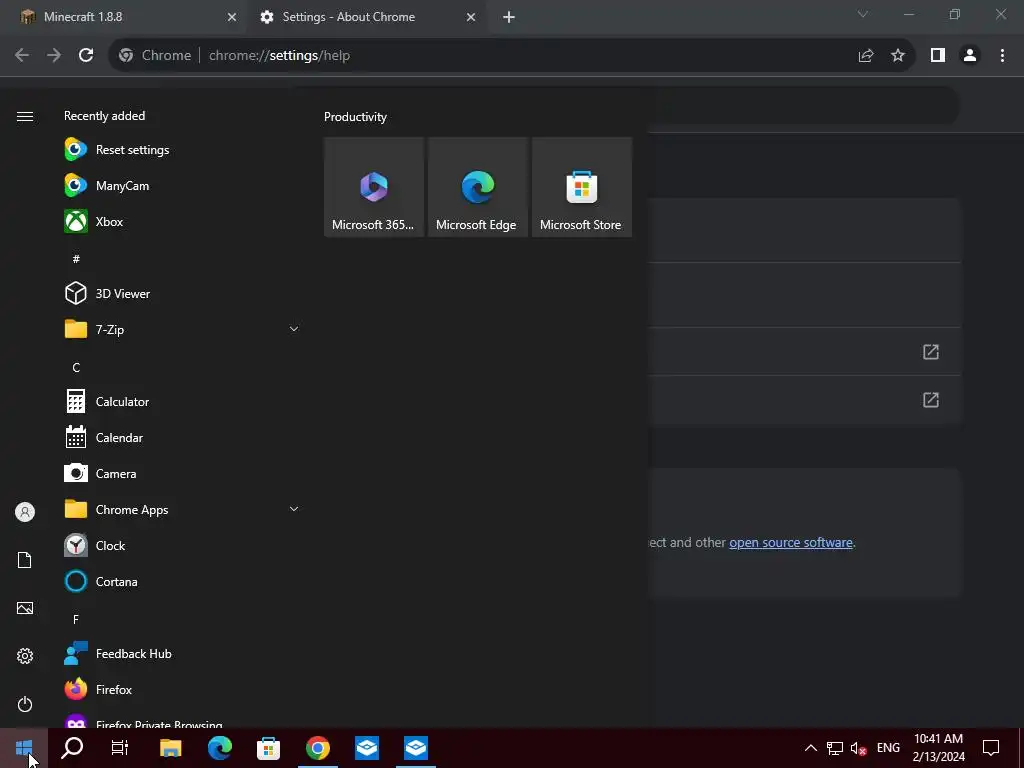This screenshot has width=1024, height=768.
Task: Launch Microsoft Edge from the taskbar
Action: tap(219, 748)
